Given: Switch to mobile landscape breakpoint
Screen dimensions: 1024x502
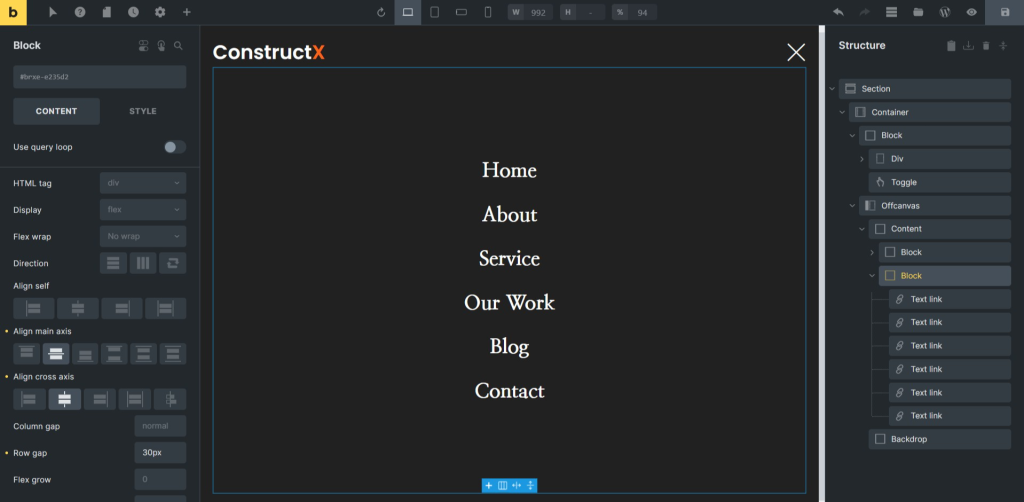Looking at the screenshot, I should click(x=461, y=12).
